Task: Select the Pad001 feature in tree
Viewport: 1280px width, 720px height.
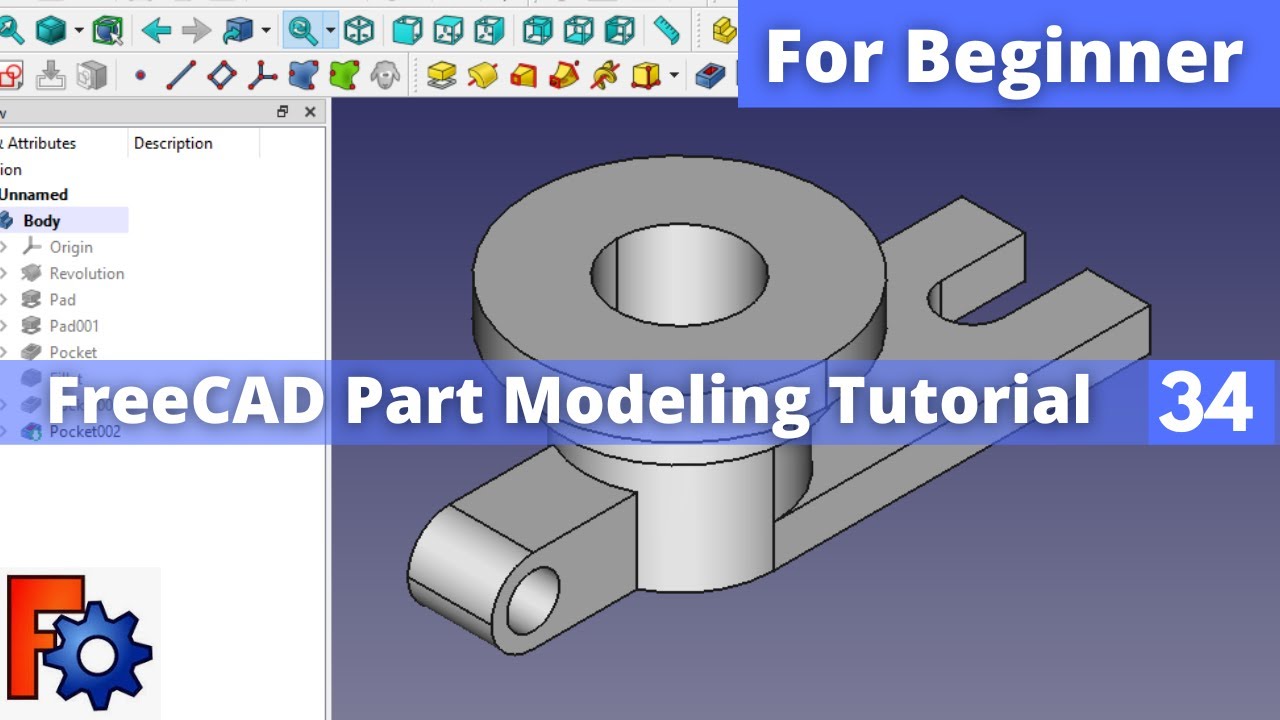Action: (x=74, y=326)
